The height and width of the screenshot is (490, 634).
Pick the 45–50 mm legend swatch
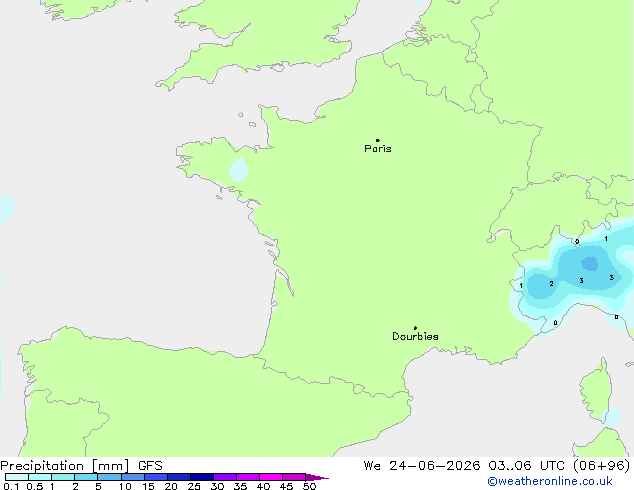294,477
